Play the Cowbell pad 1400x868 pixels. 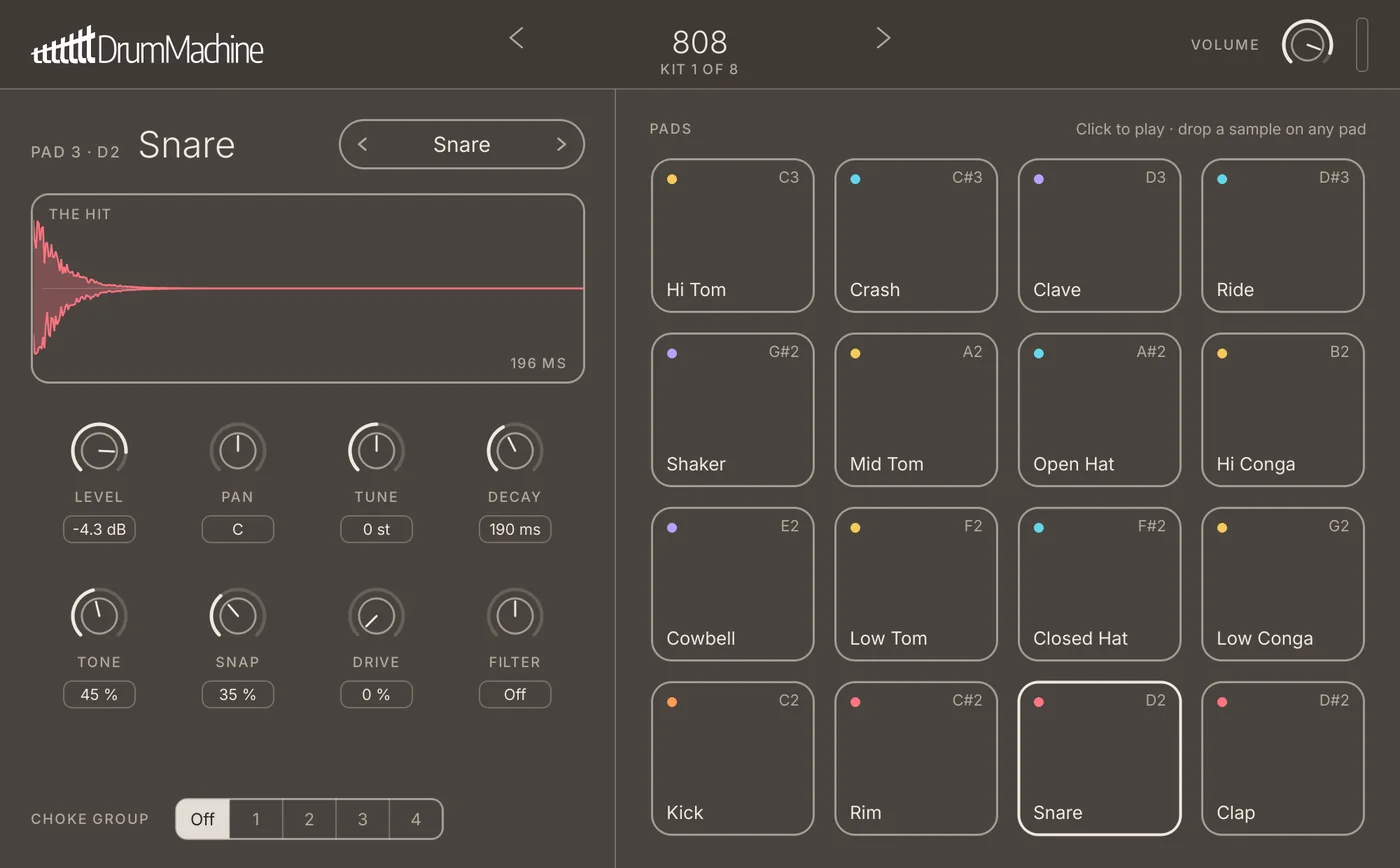733,584
